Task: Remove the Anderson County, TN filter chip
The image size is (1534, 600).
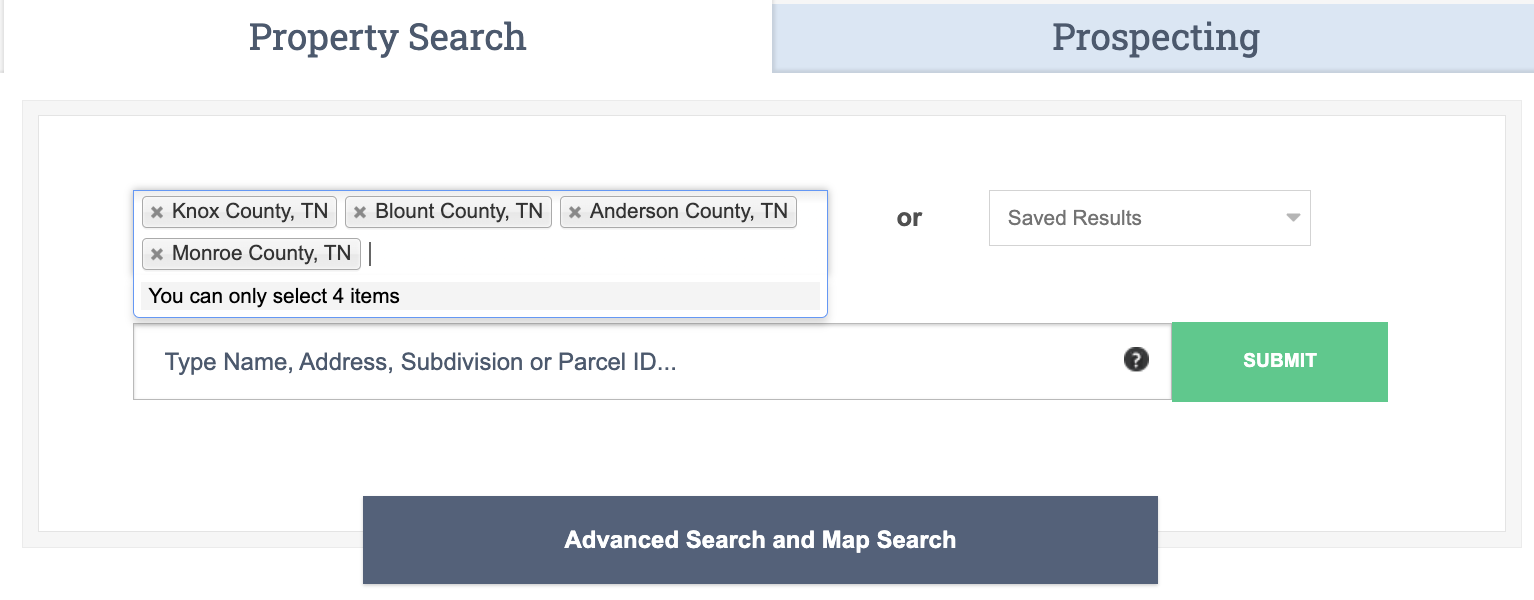Action: pos(575,211)
